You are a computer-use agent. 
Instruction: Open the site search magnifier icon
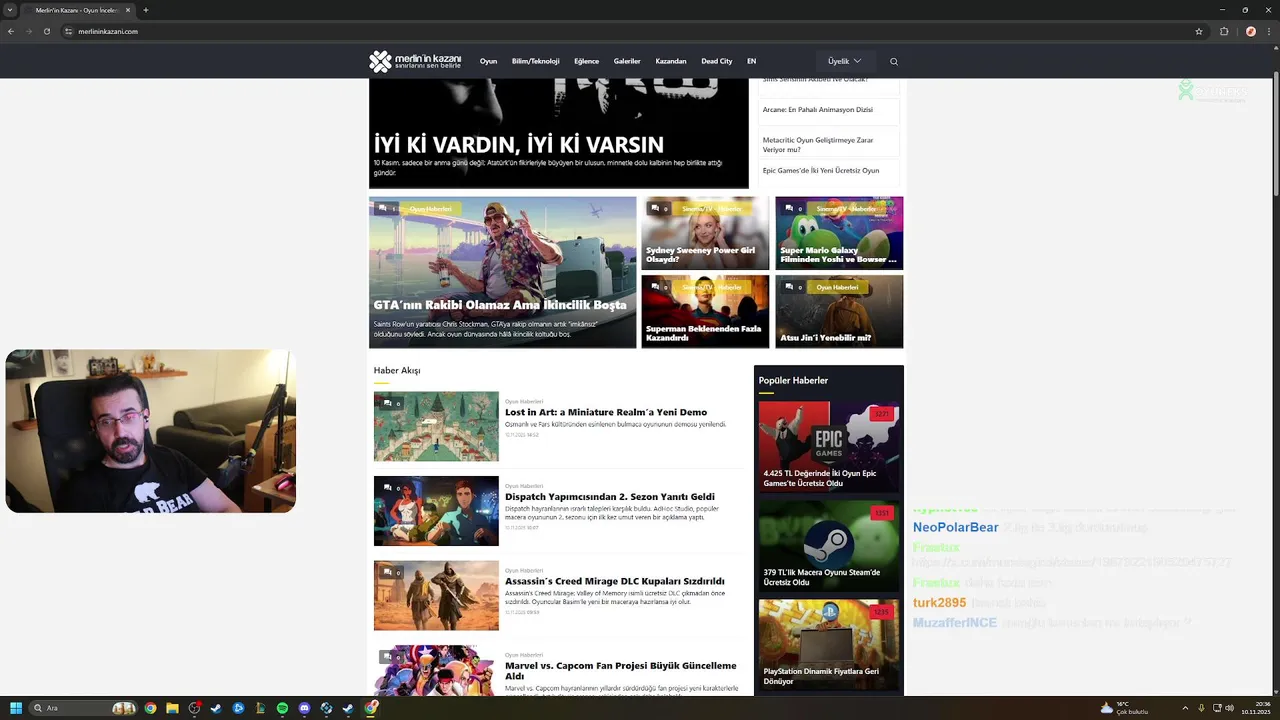tap(894, 61)
